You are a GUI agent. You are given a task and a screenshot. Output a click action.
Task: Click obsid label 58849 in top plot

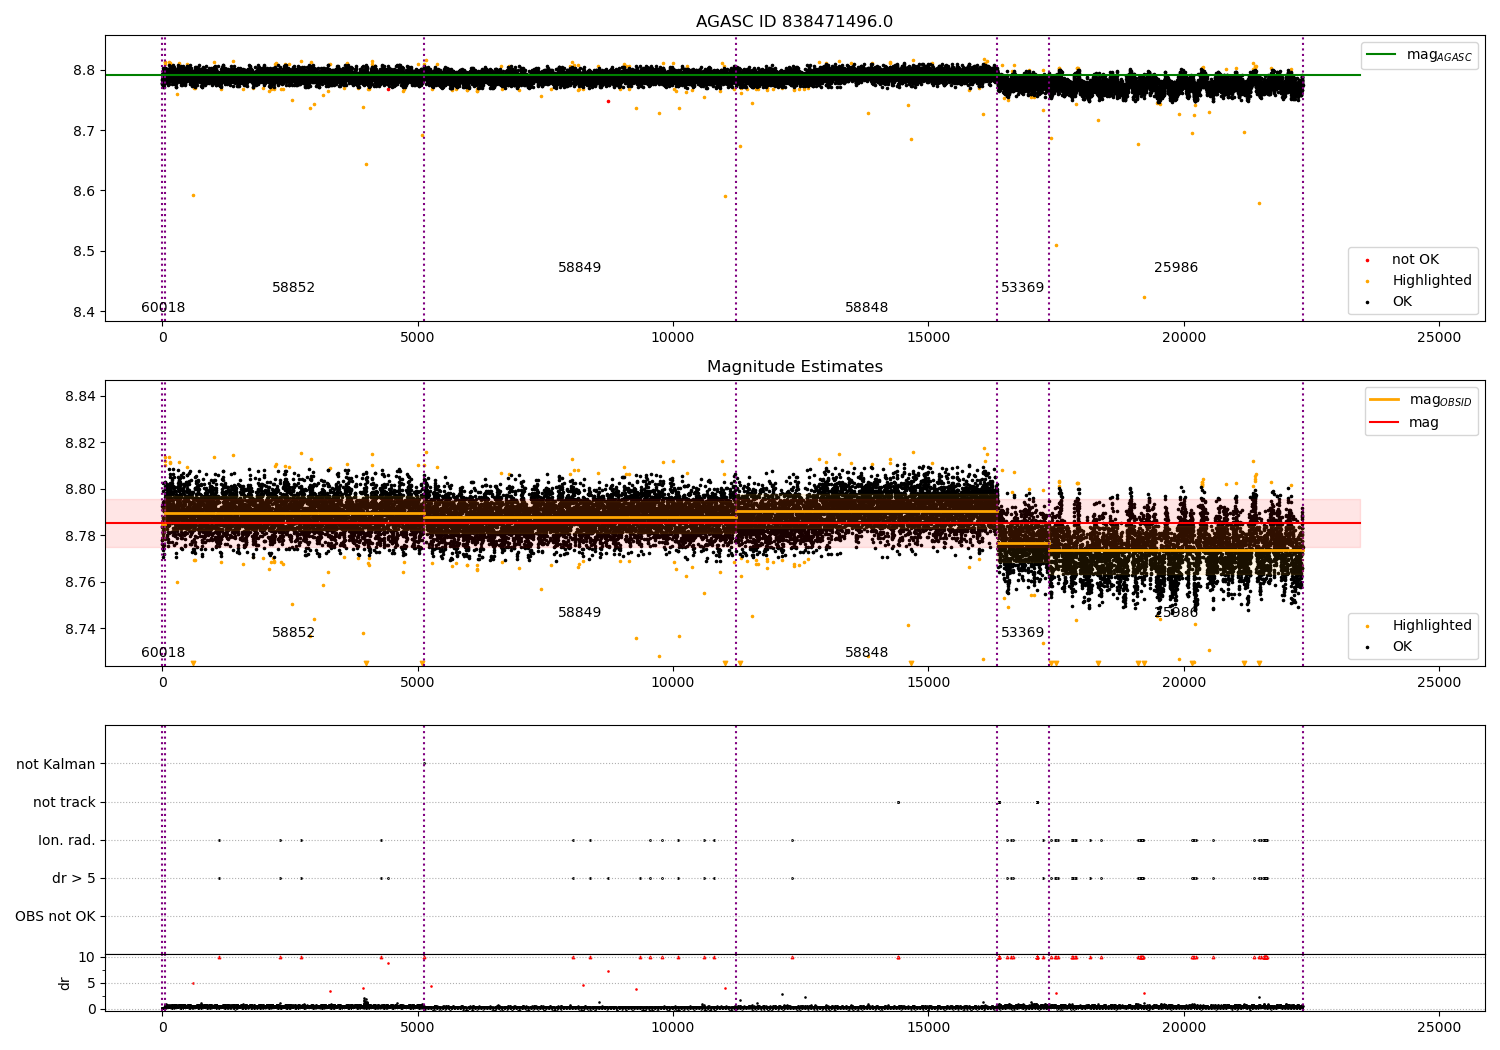coord(580,268)
